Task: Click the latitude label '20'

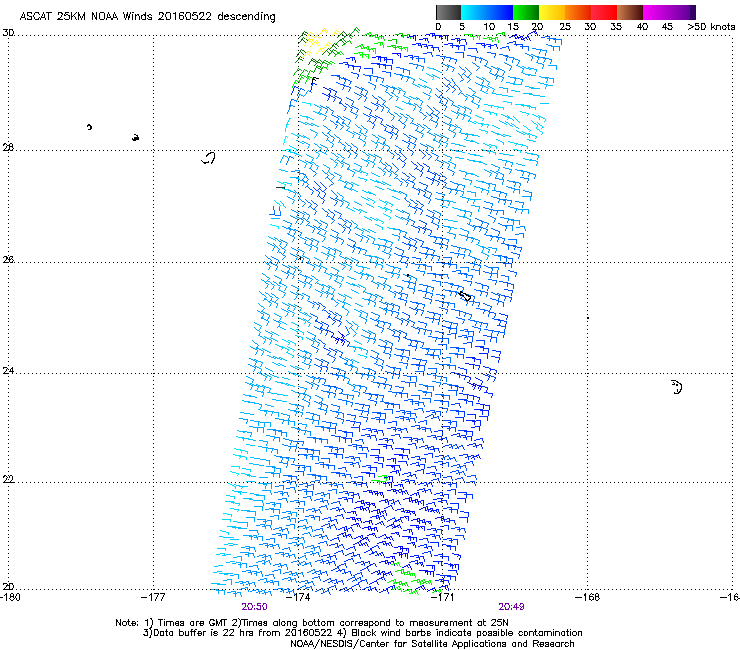Action: point(8,586)
